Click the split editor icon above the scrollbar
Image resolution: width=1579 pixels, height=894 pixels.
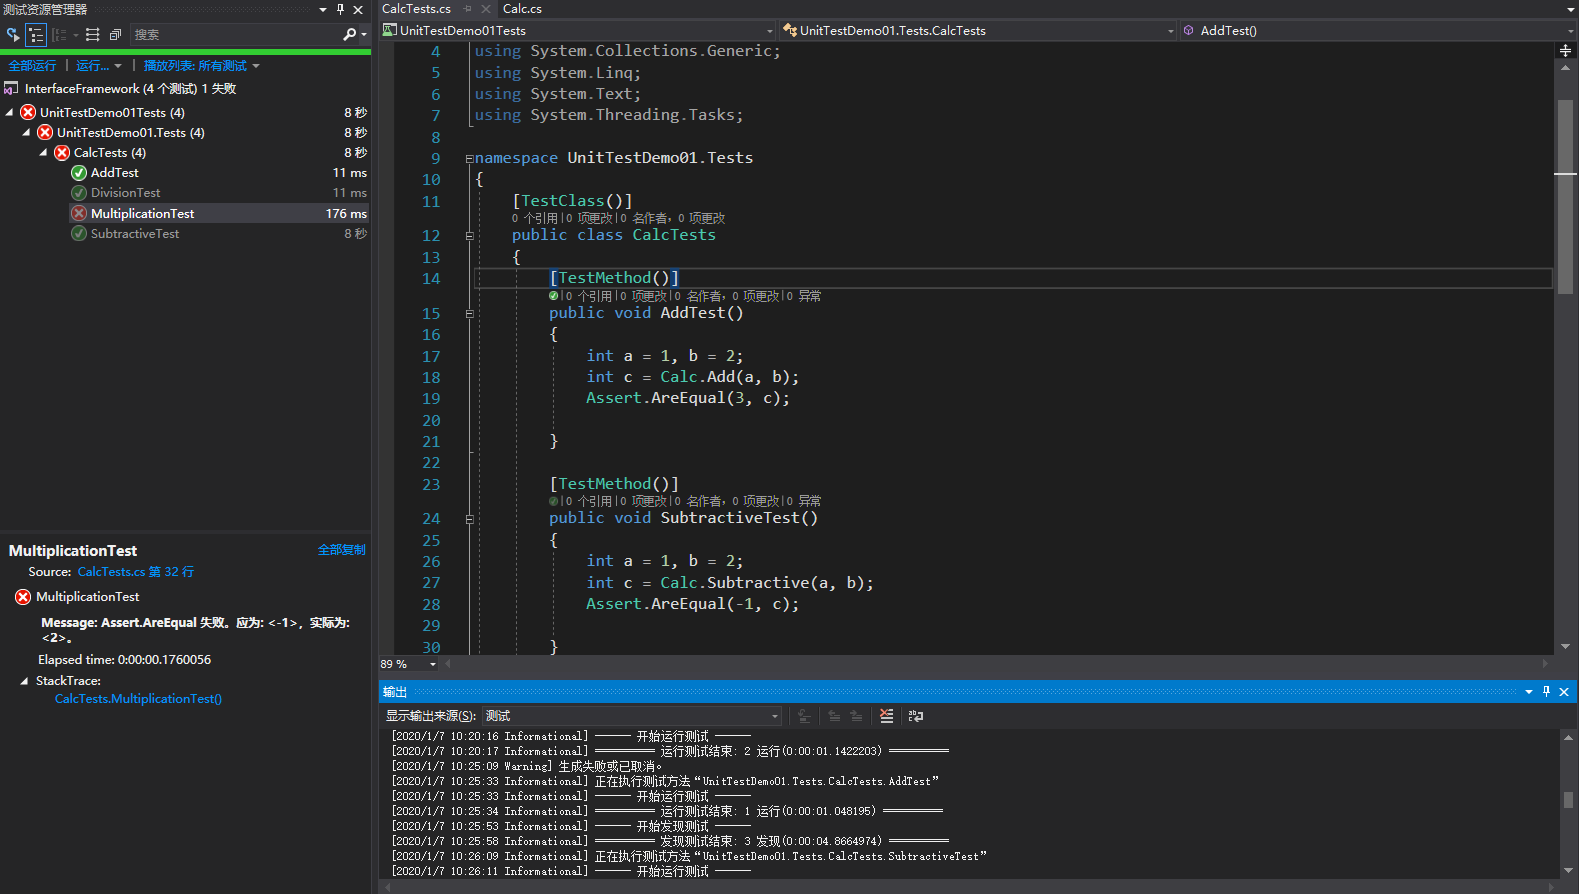tap(1565, 50)
